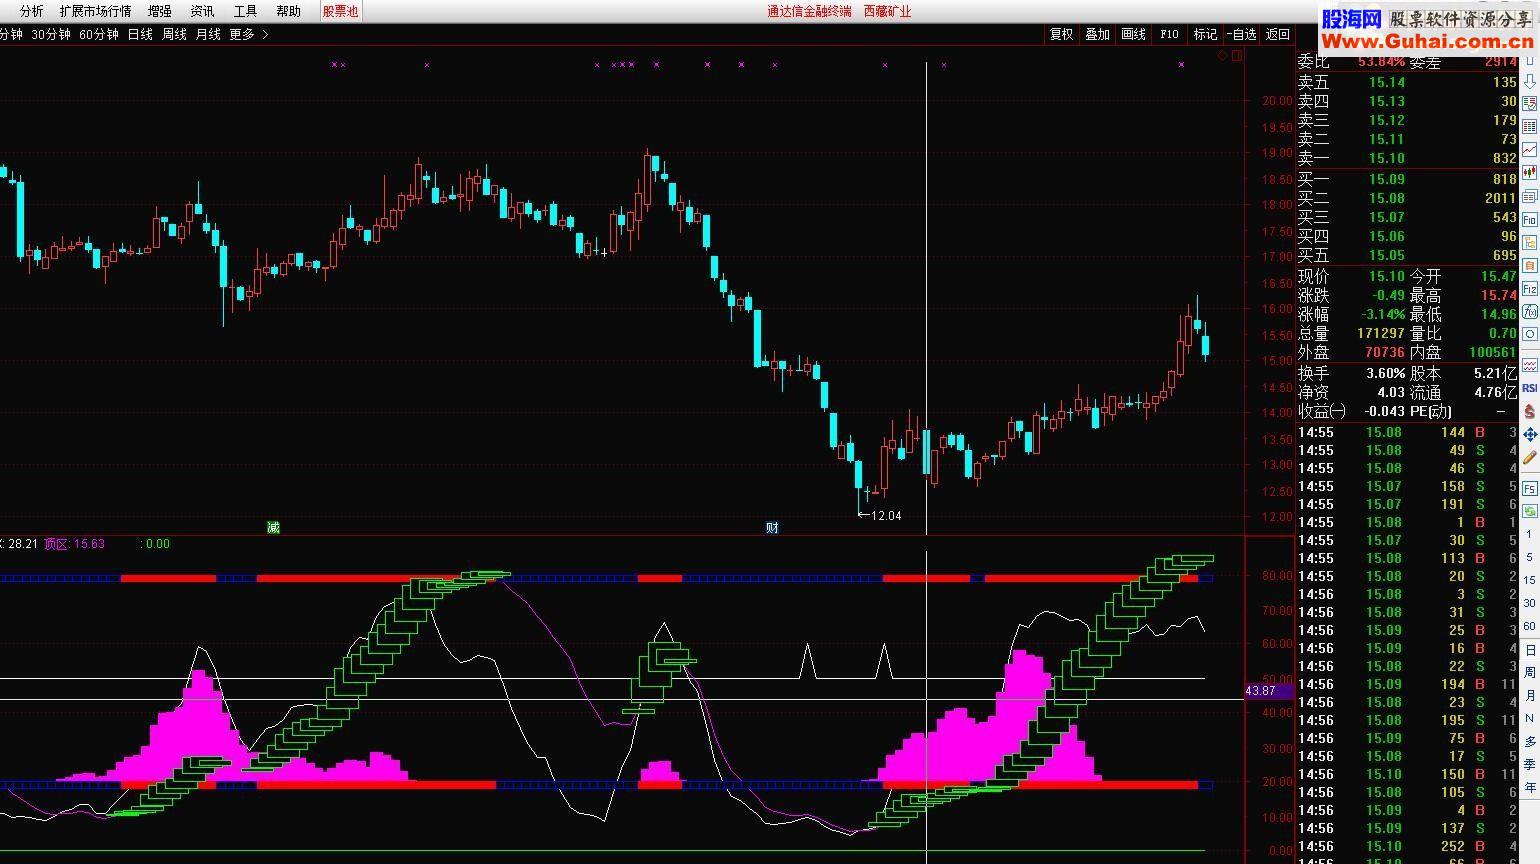
Task: Click the 股票池 button
Action: [340, 11]
